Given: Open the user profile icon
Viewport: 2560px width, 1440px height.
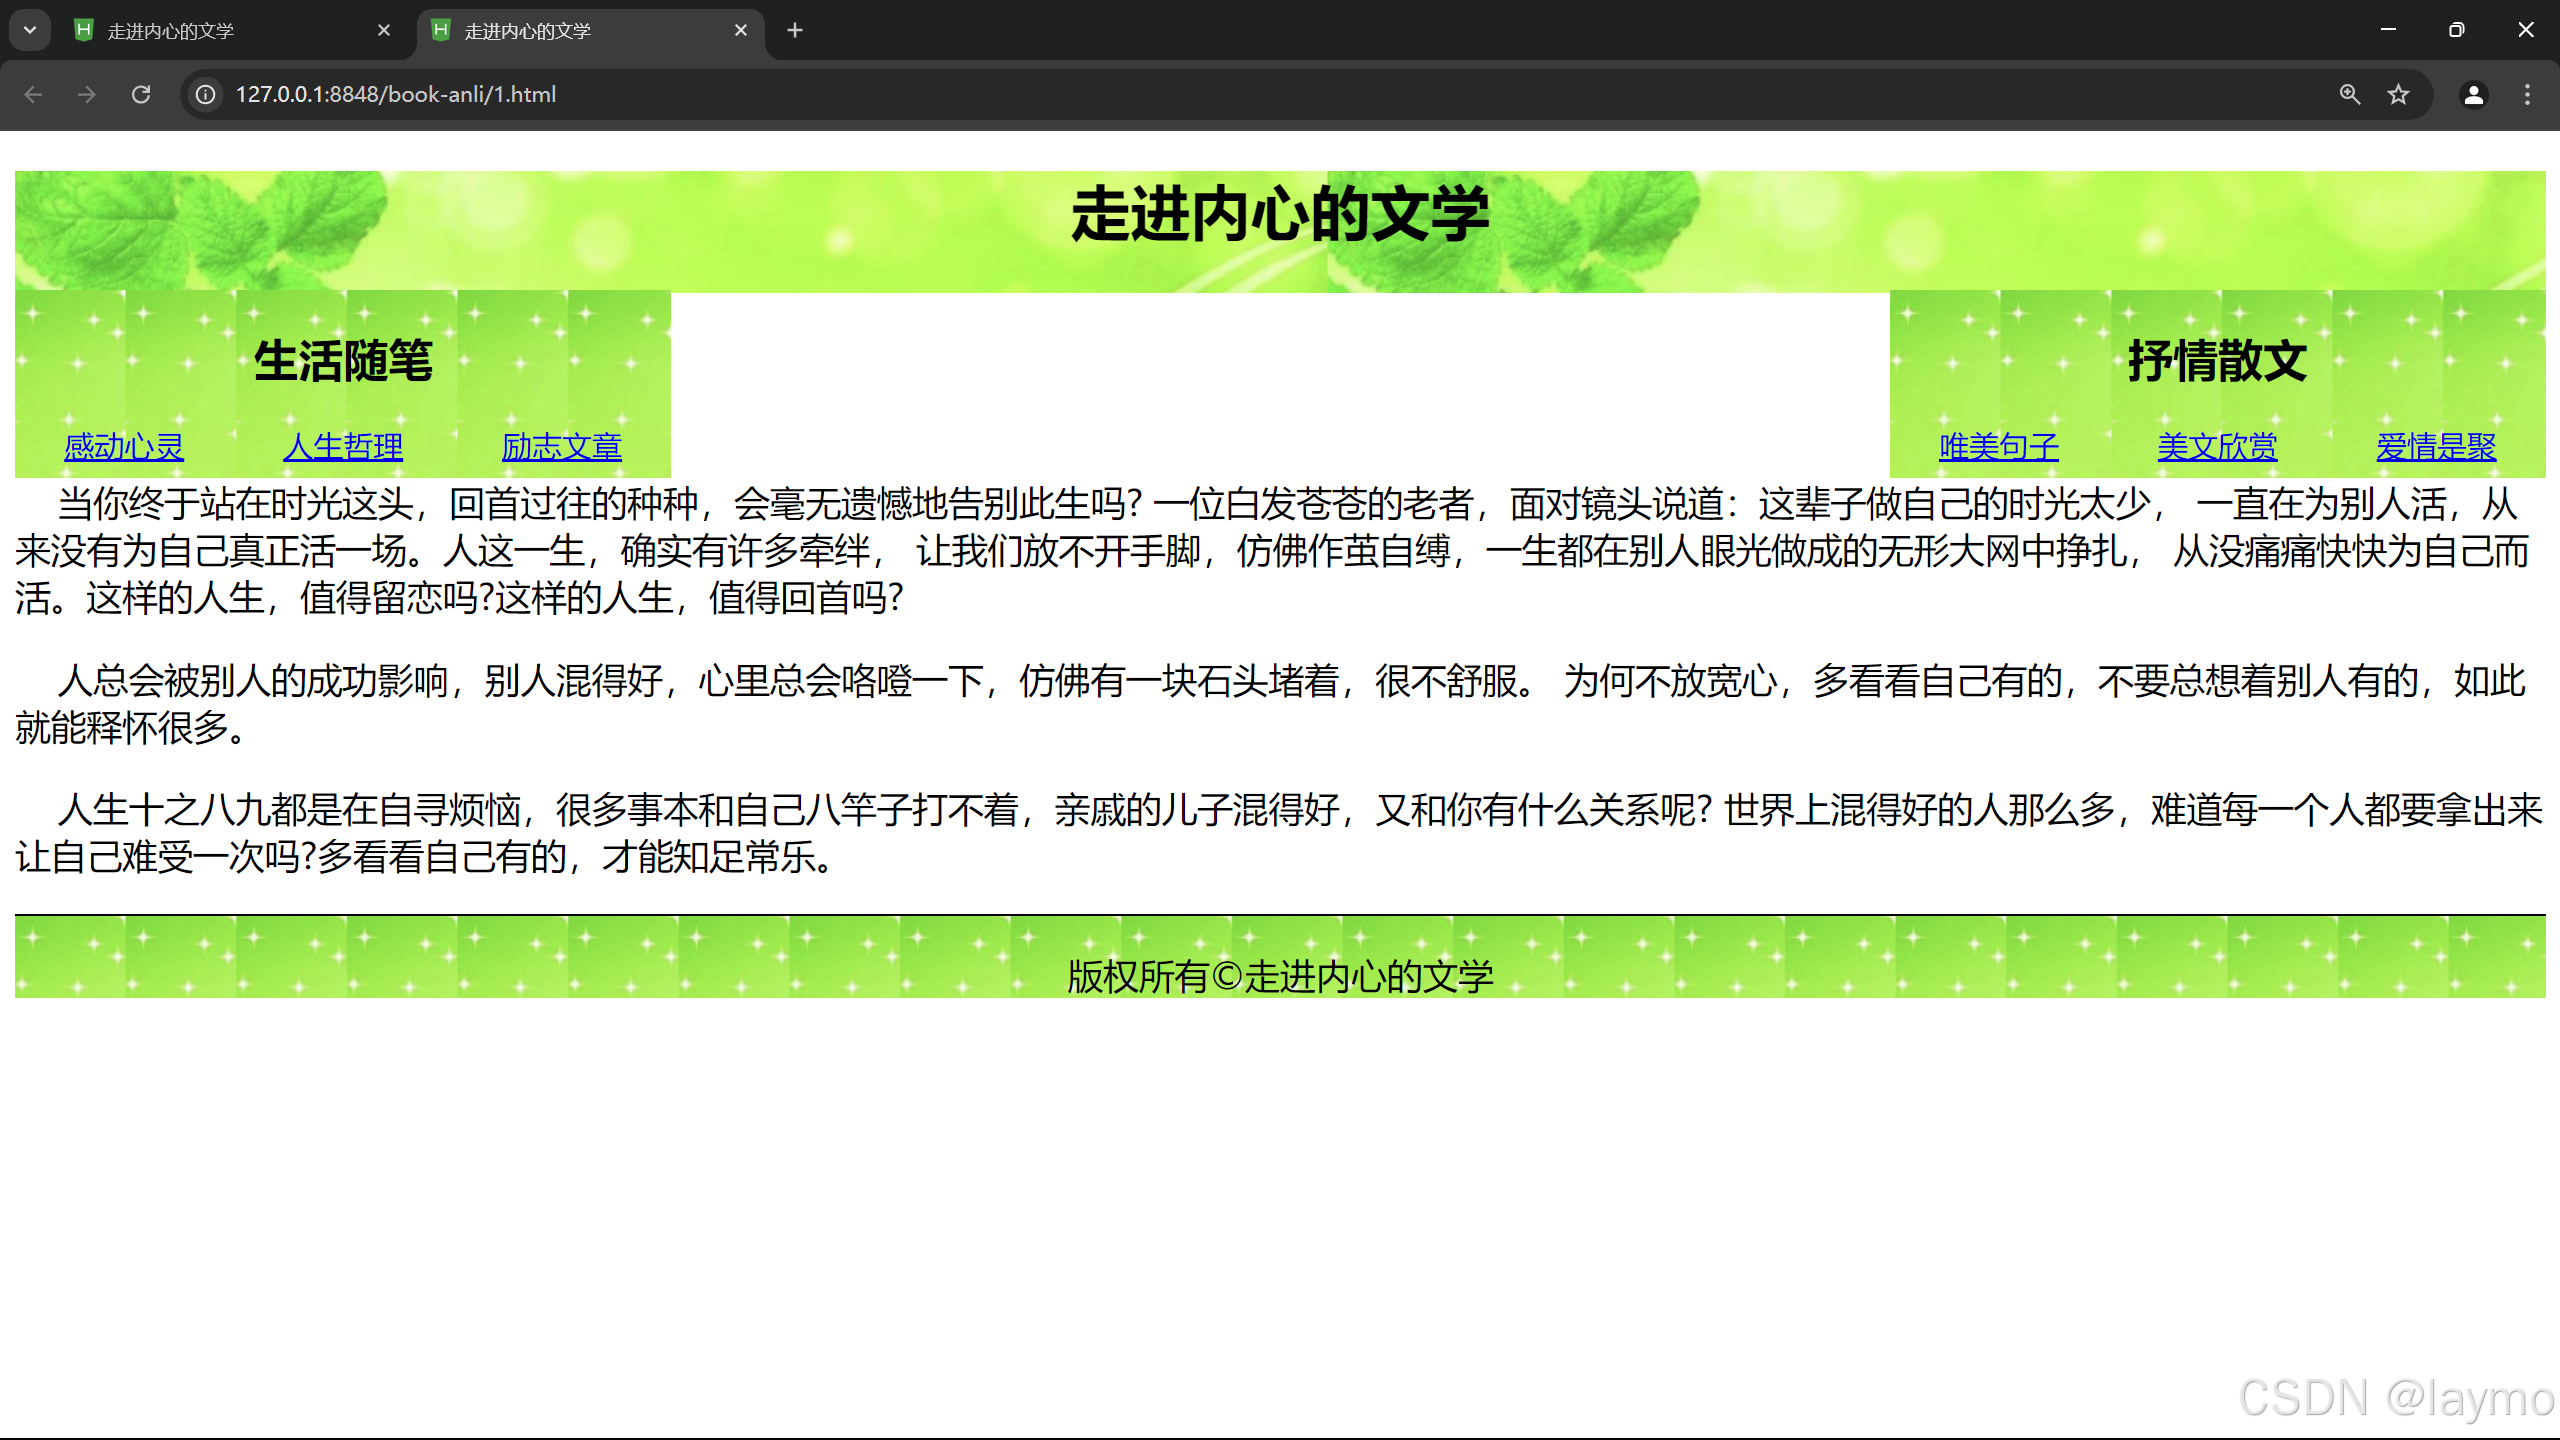Looking at the screenshot, I should tap(2473, 94).
